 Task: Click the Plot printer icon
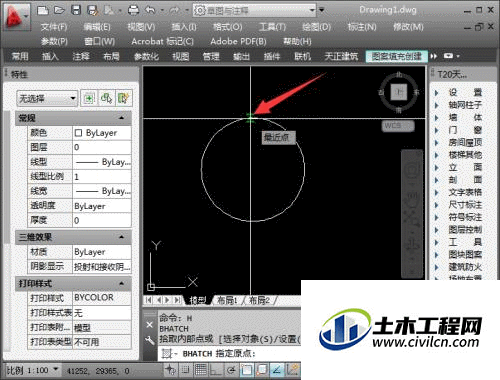[134, 10]
